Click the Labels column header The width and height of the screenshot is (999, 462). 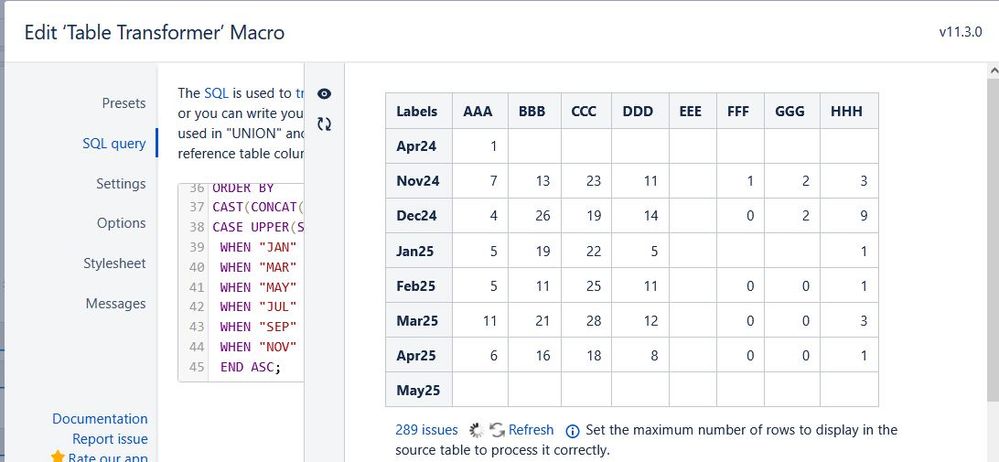pos(419,111)
